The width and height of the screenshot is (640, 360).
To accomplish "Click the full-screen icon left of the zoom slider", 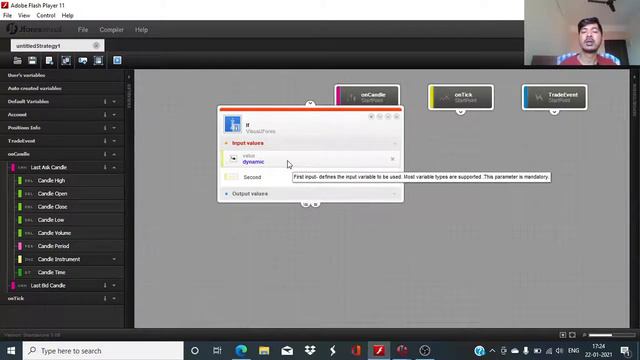I will click(x=563, y=335).
